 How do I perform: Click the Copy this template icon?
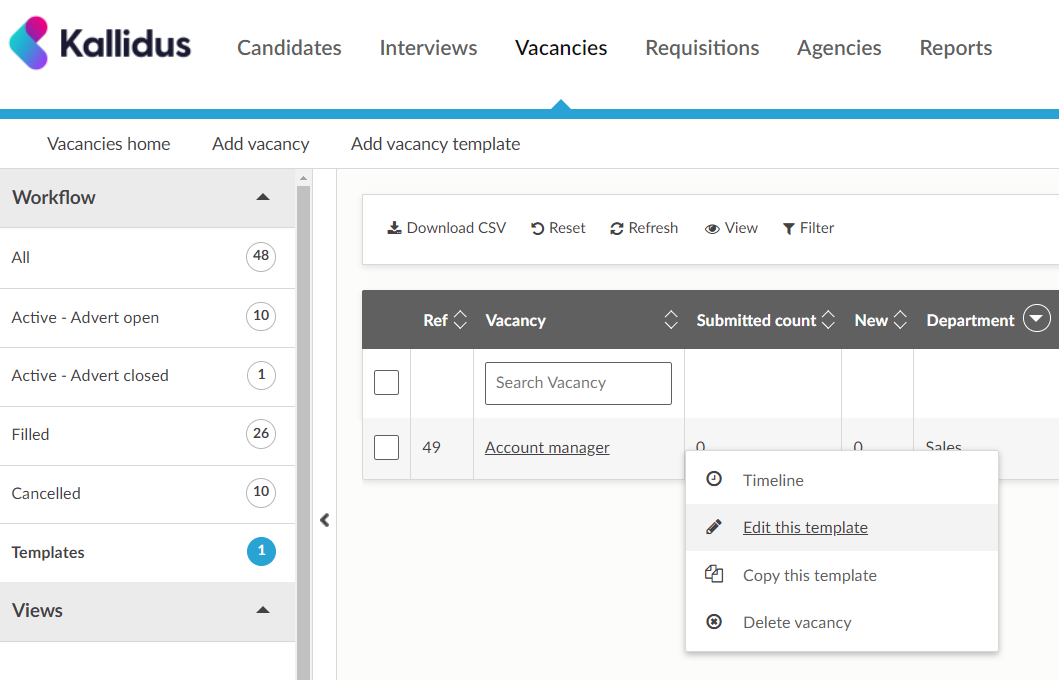click(714, 575)
